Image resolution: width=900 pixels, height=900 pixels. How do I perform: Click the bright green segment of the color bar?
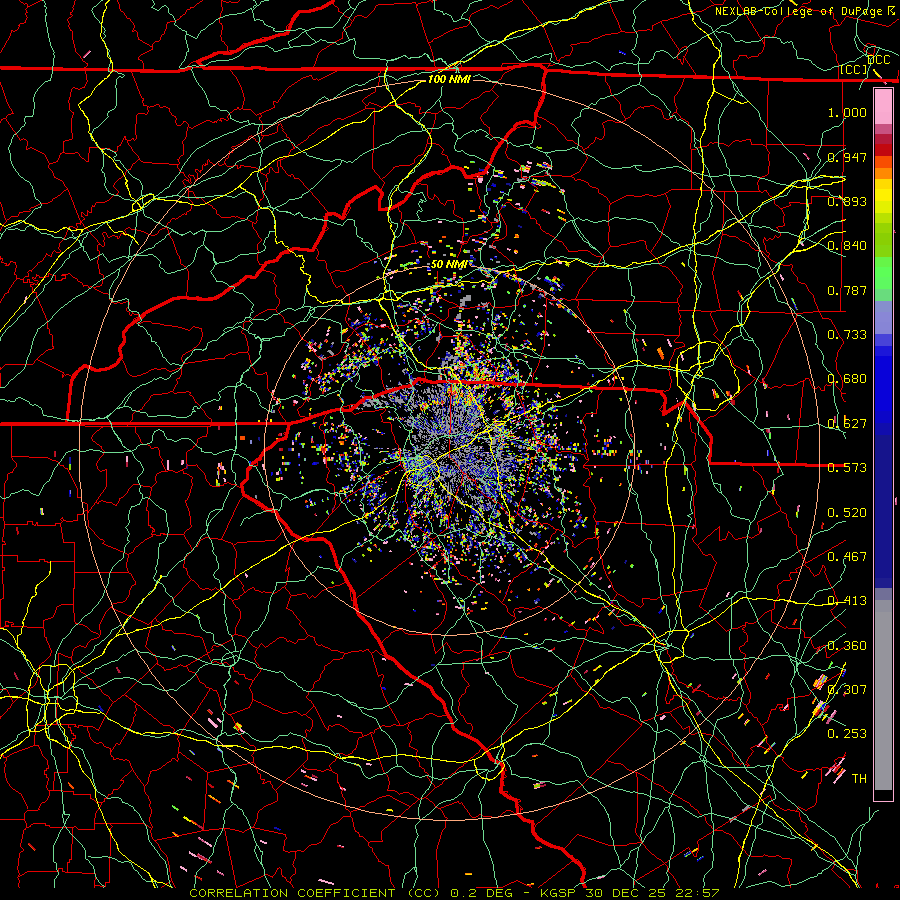pos(883,274)
